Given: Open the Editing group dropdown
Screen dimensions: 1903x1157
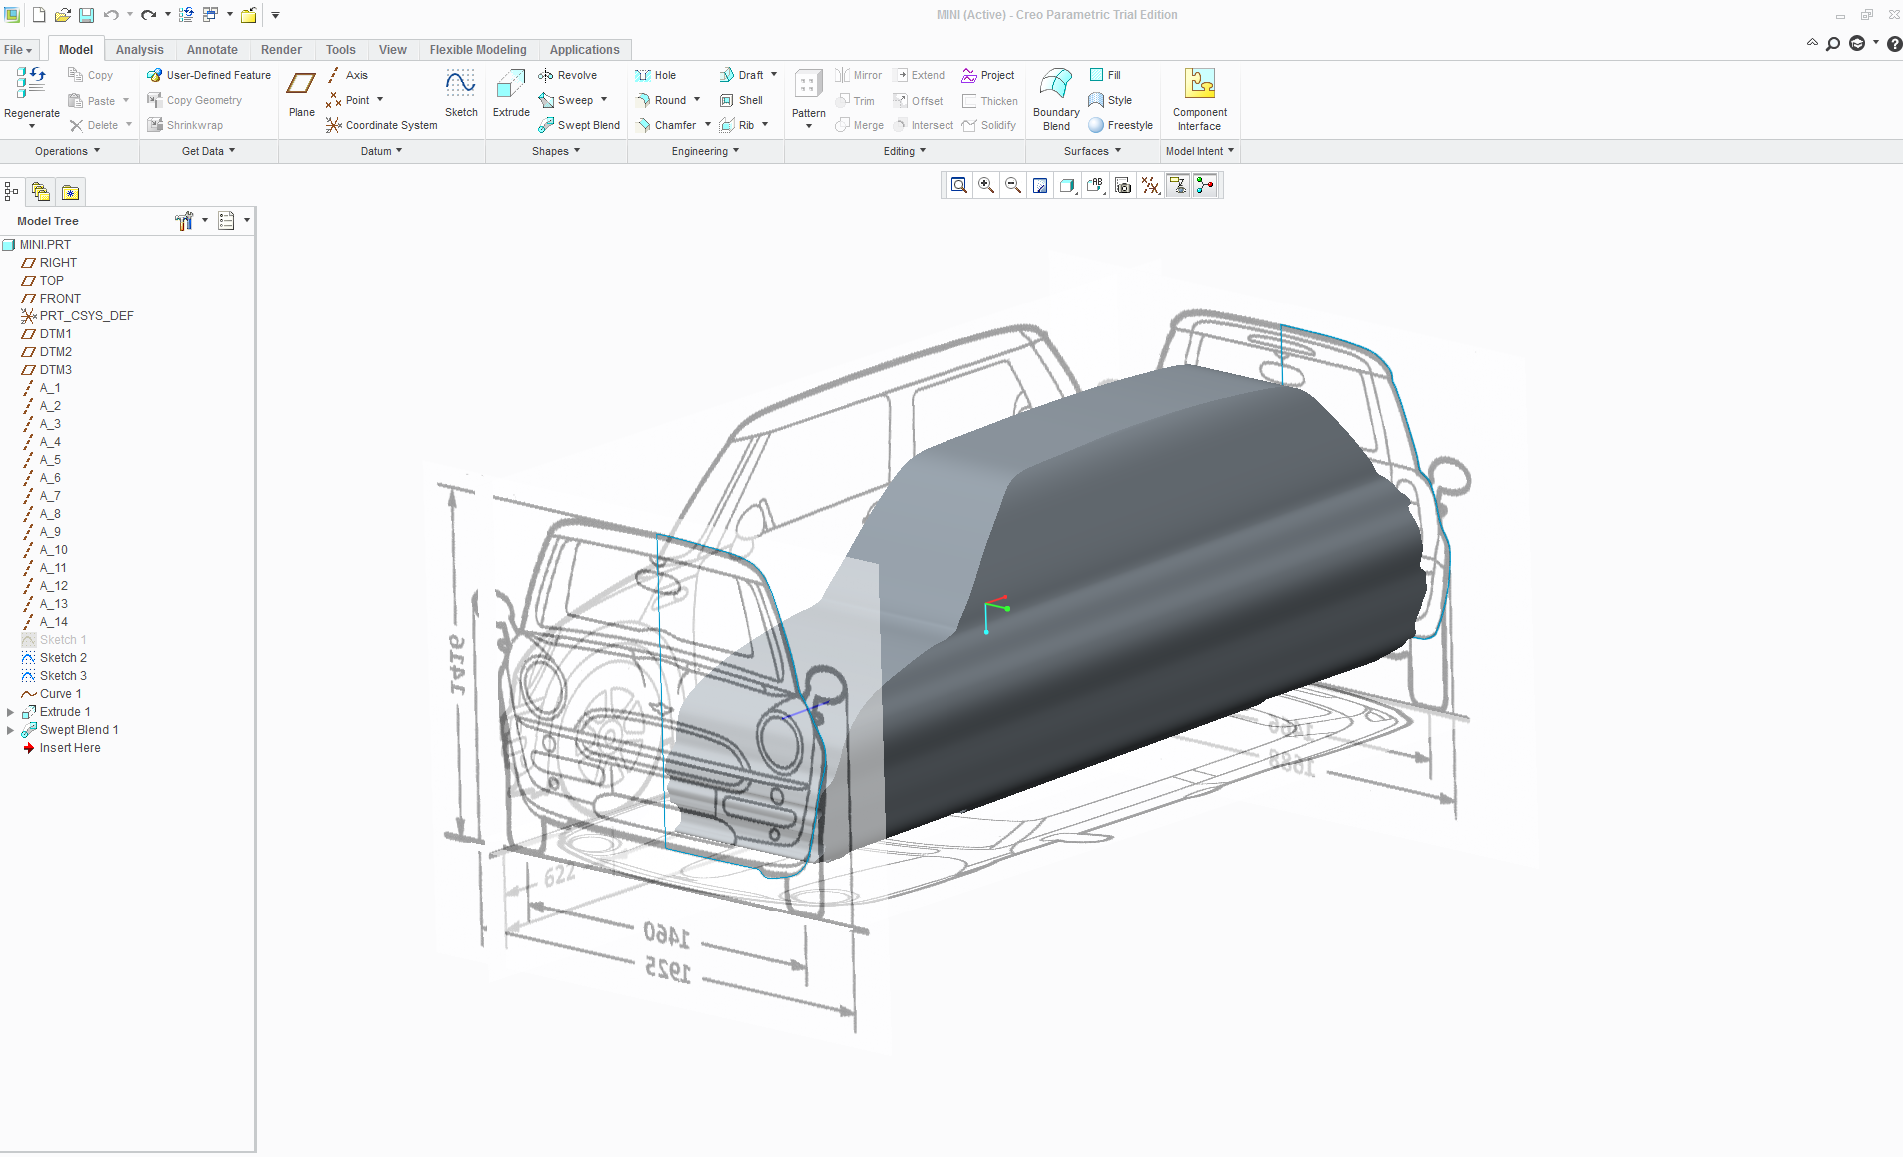Looking at the screenshot, I should [x=905, y=151].
